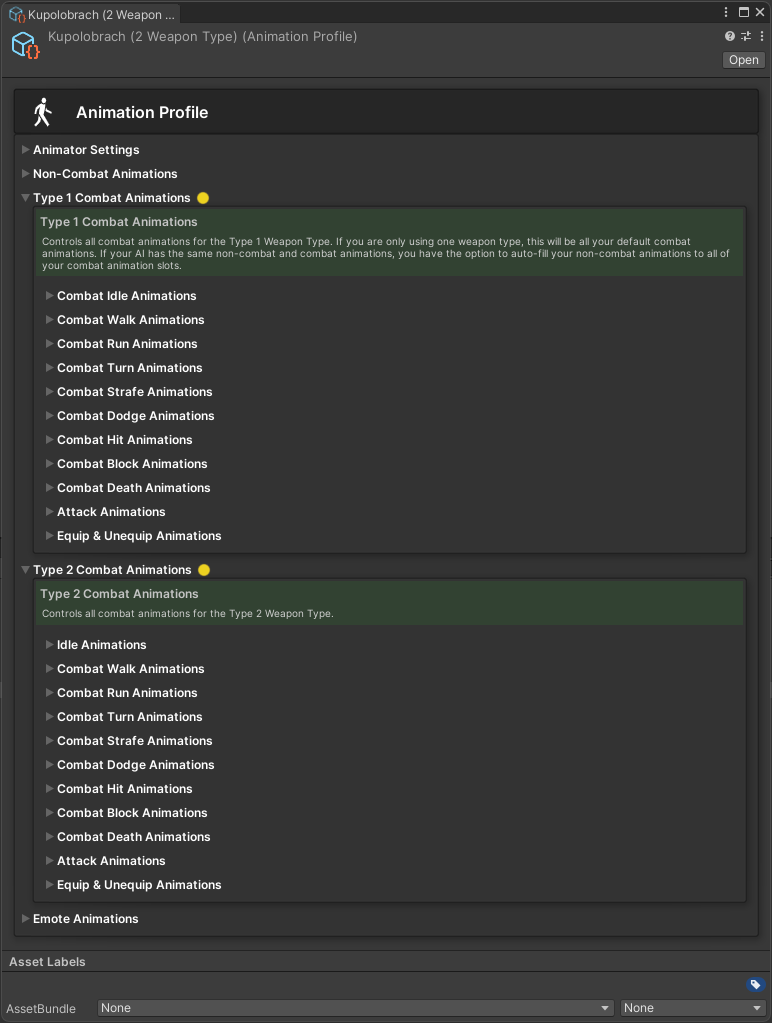Open the window tab options menu
The height and width of the screenshot is (1023, 772).
725,12
